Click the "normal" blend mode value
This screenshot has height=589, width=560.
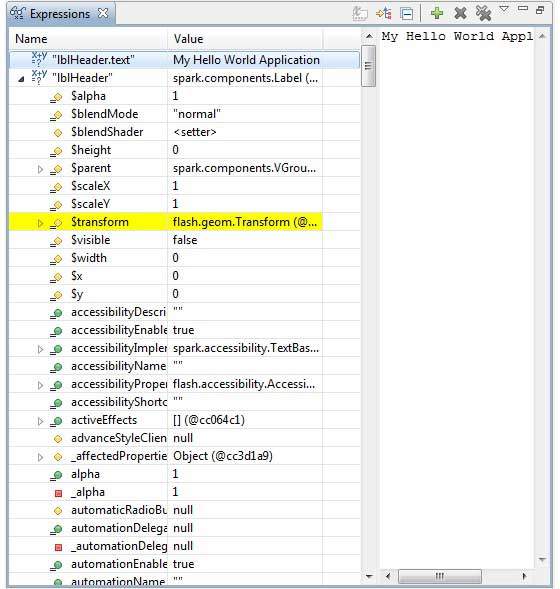pyautogui.click(x=196, y=114)
